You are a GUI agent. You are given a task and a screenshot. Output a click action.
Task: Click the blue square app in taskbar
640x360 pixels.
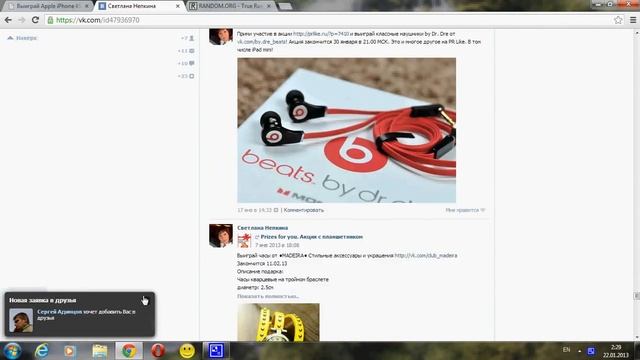pos(216,351)
